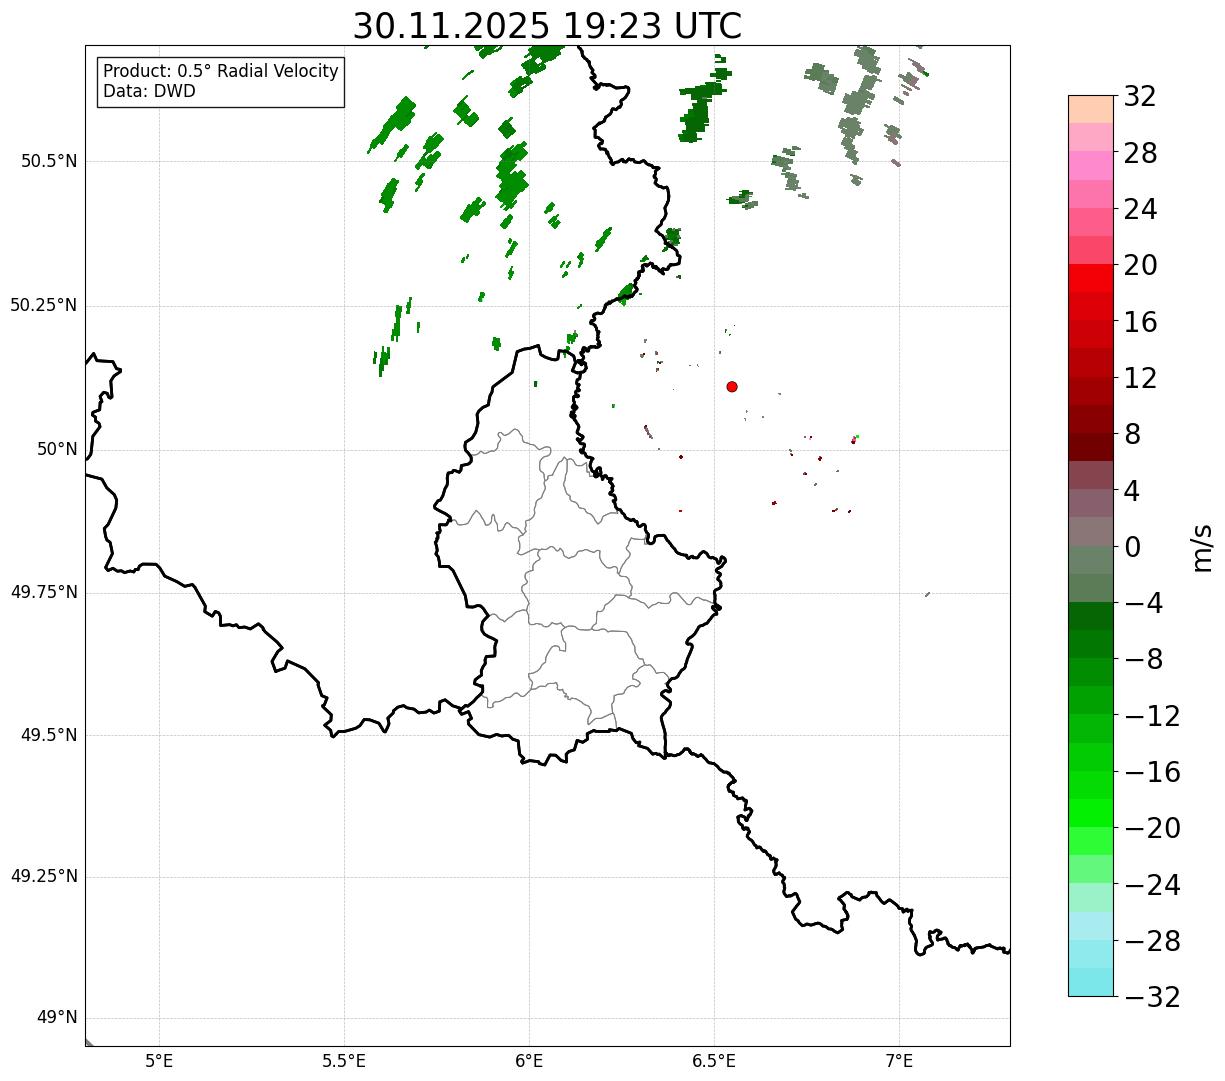Click the colorbar label −32
1225x1081 pixels.
click(1152, 997)
